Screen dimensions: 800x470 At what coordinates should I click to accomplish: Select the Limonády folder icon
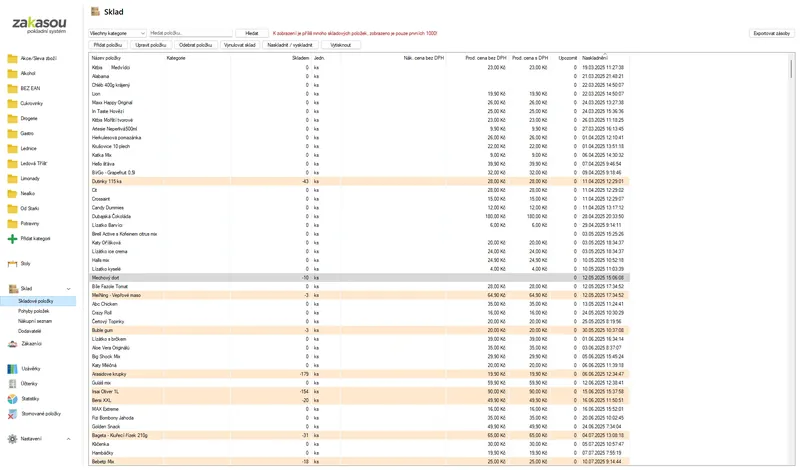pyautogui.click(x=13, y=179)
